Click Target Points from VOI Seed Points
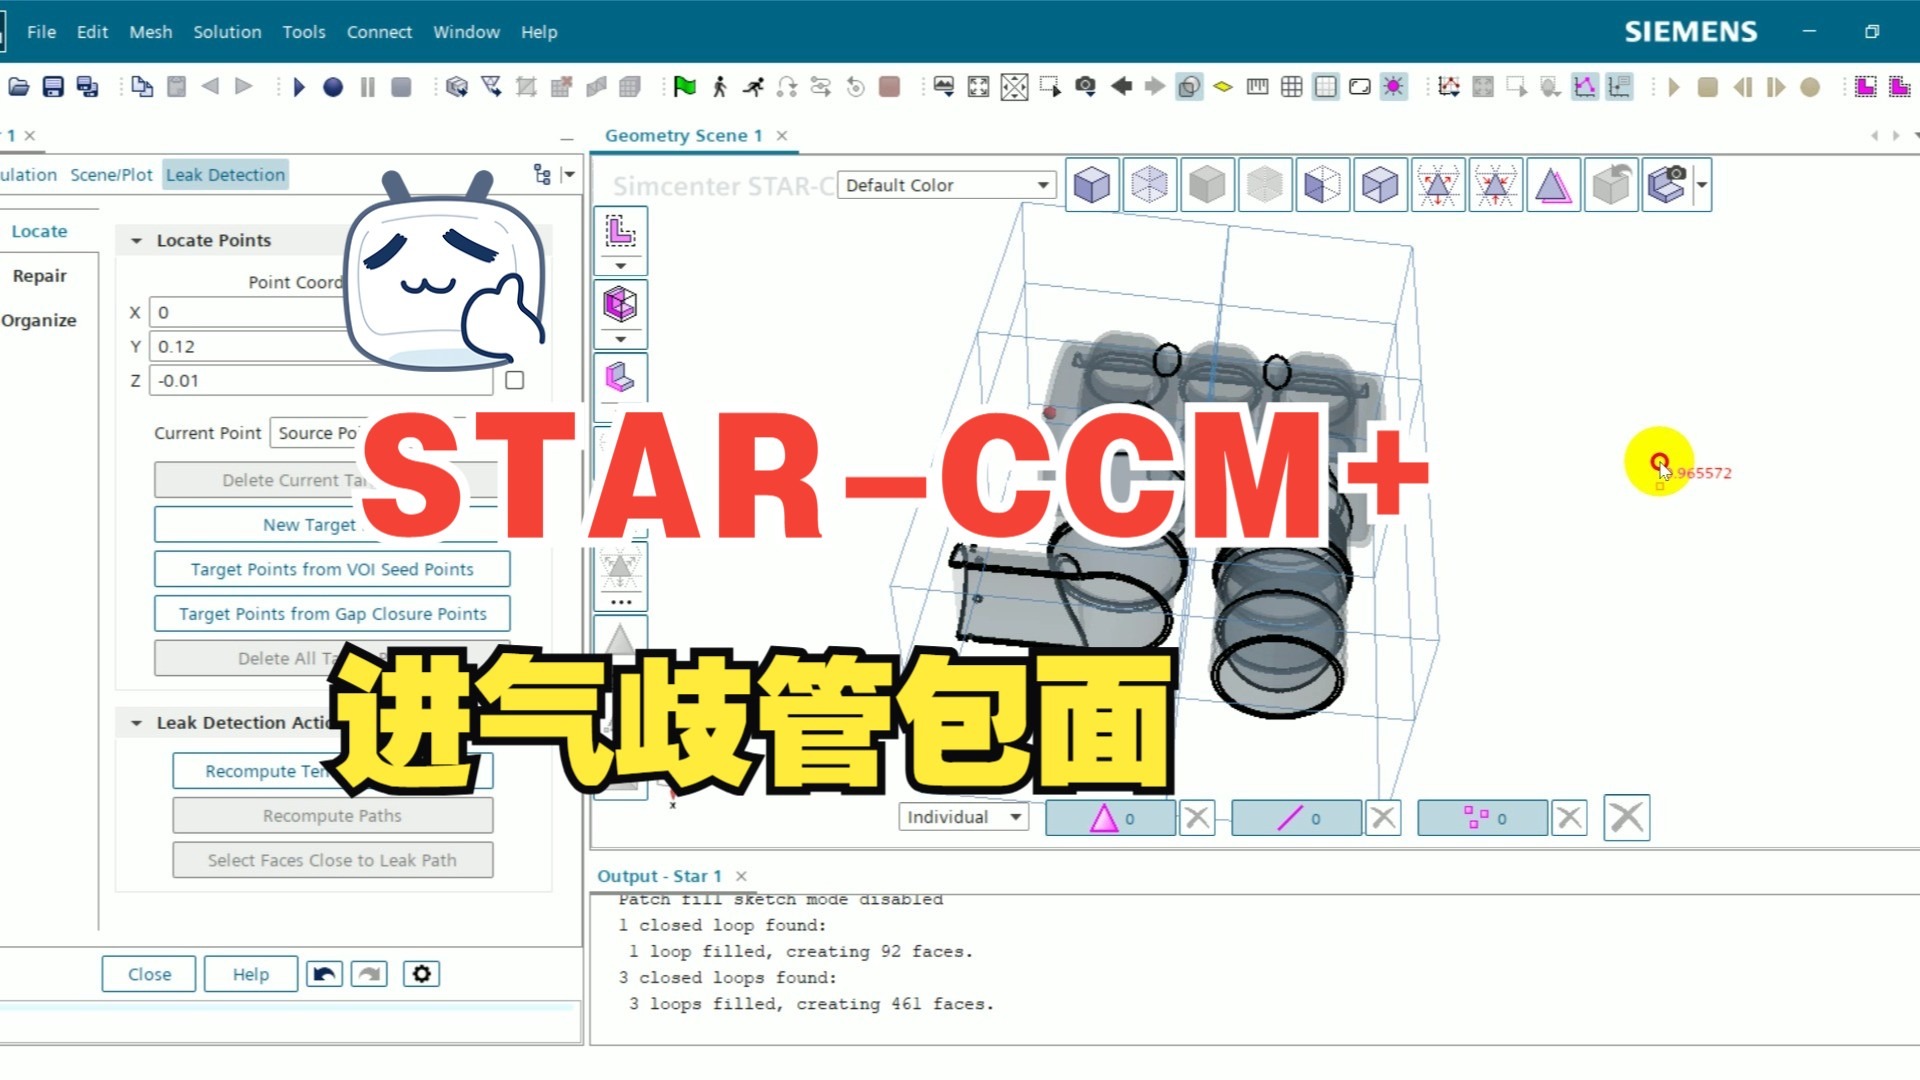The width and height of the screenshot is (1920, 1080). [x=332, y=569]
